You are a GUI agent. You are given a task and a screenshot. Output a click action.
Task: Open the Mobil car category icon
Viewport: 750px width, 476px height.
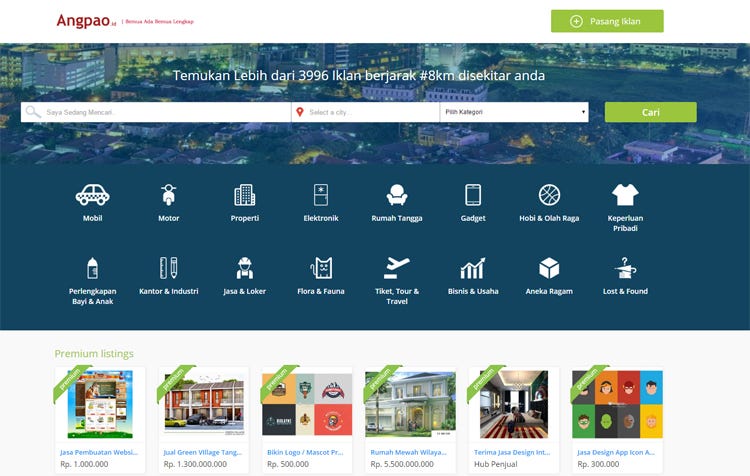coord(92,195)
